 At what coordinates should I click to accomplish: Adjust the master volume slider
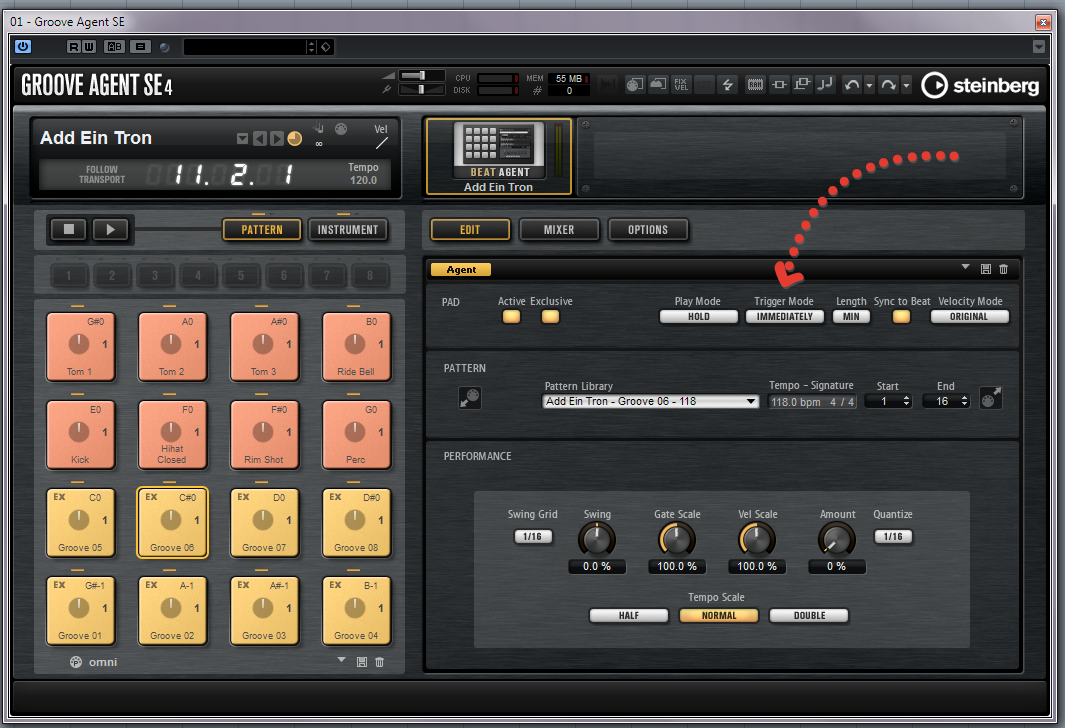(421, 75)
